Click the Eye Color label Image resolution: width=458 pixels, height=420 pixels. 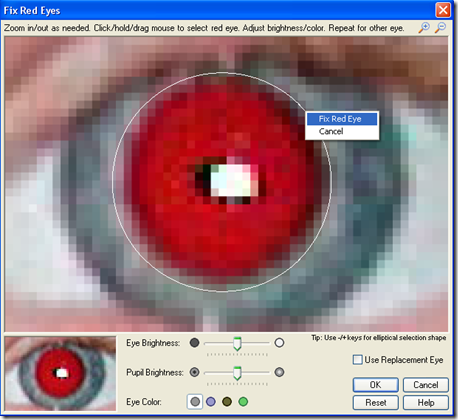tap(144, 402)
